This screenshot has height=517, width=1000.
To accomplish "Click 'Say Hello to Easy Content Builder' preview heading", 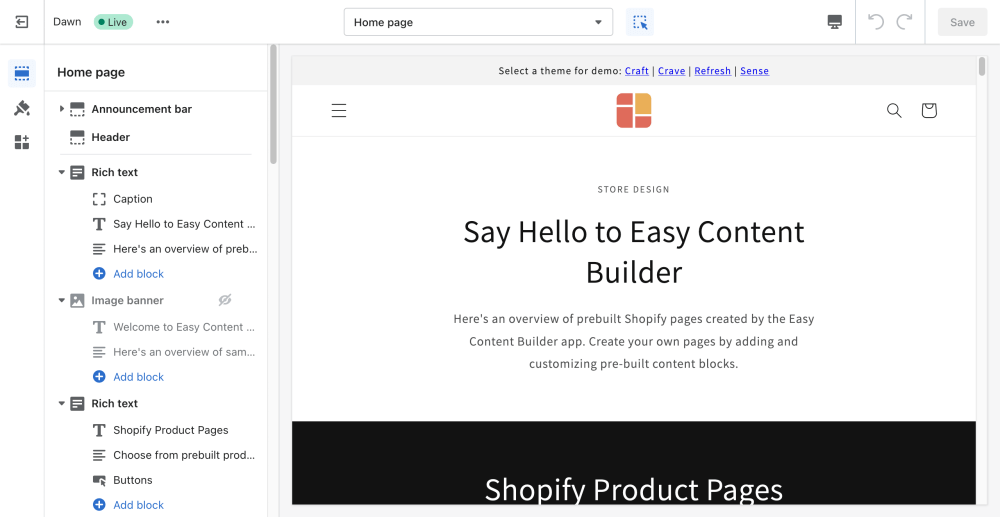I will [x=634, y=252].
